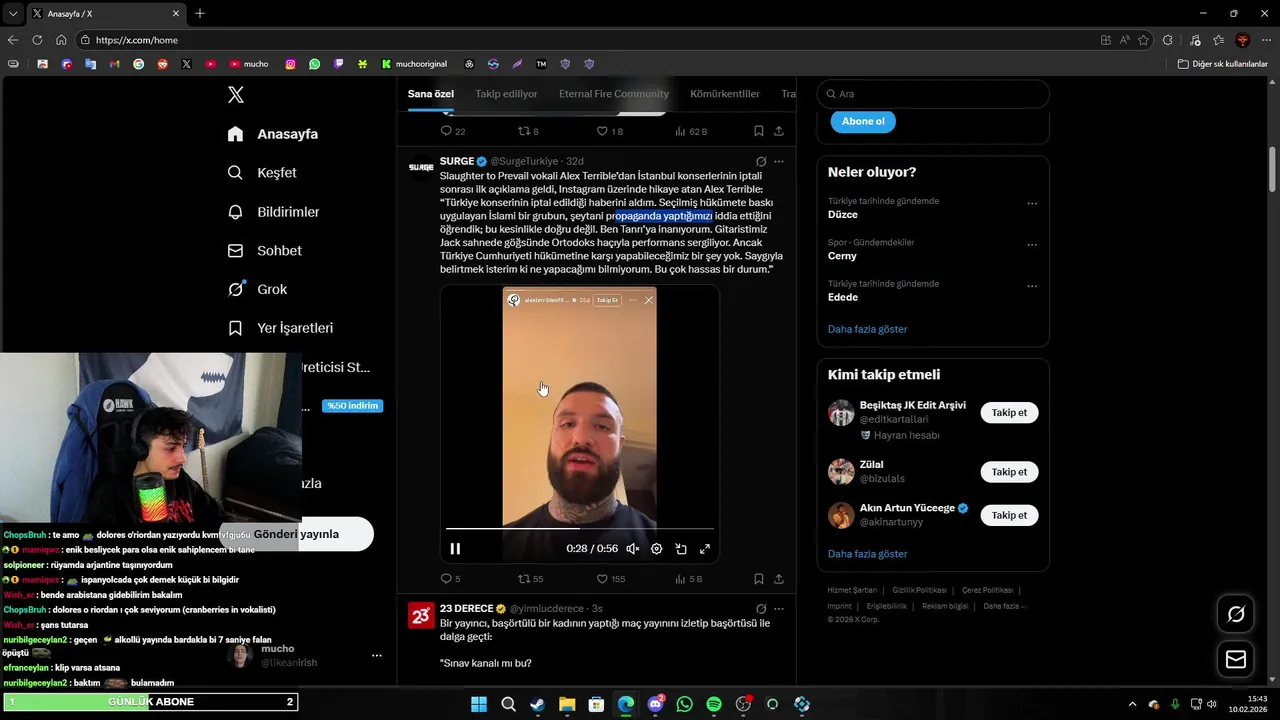Show more trends under Neler oluyor

pos(867,329)
